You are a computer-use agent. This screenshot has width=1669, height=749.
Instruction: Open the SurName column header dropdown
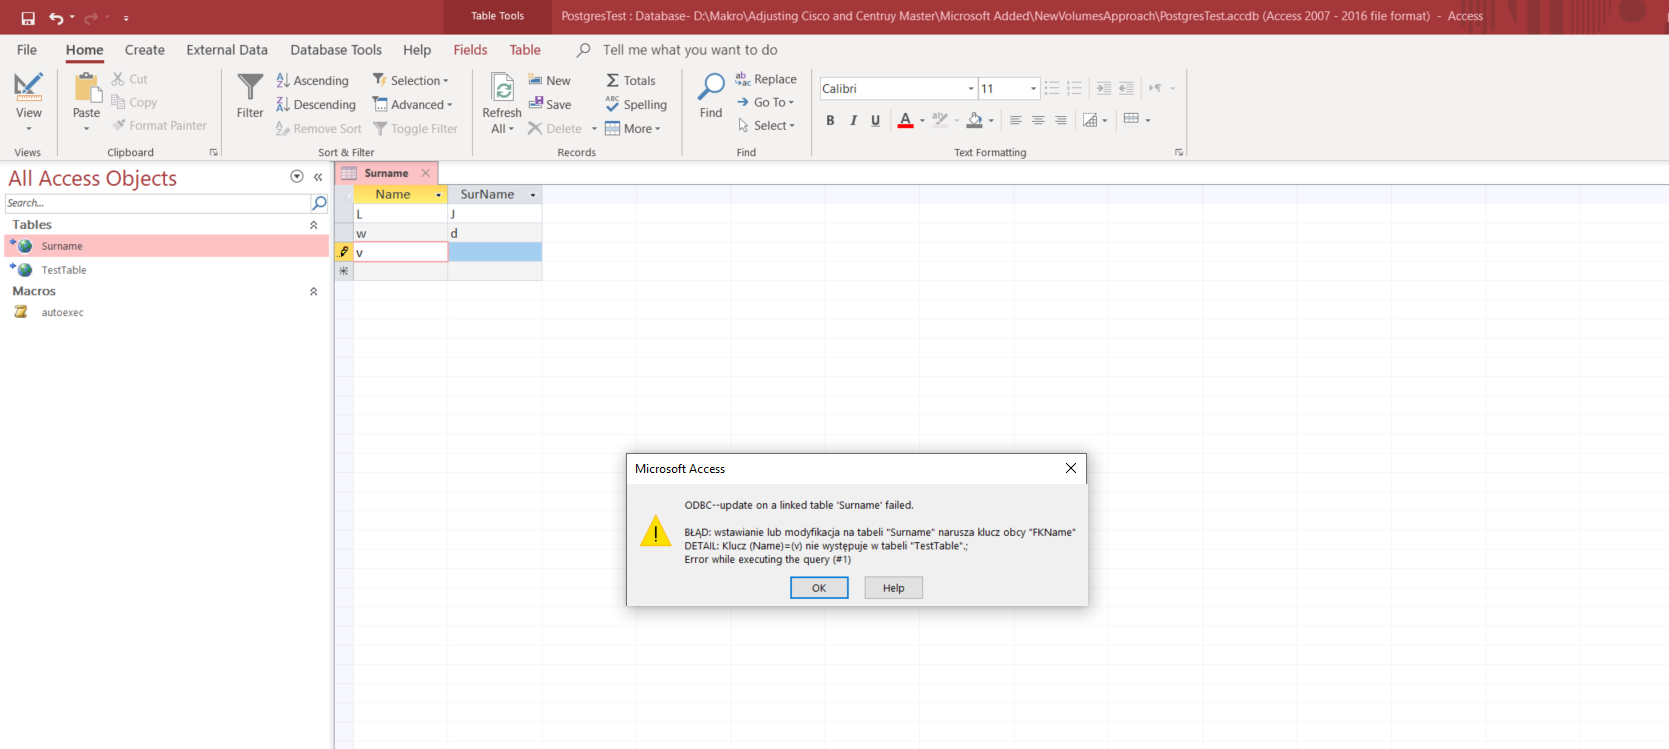click(533, 195)
